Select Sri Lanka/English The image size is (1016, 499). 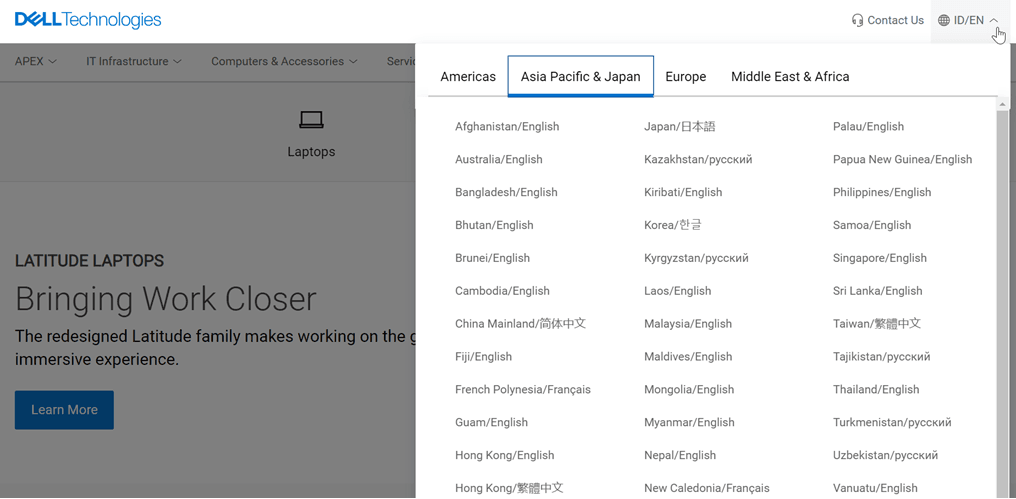pyautogui.click(x=877, y=291)
